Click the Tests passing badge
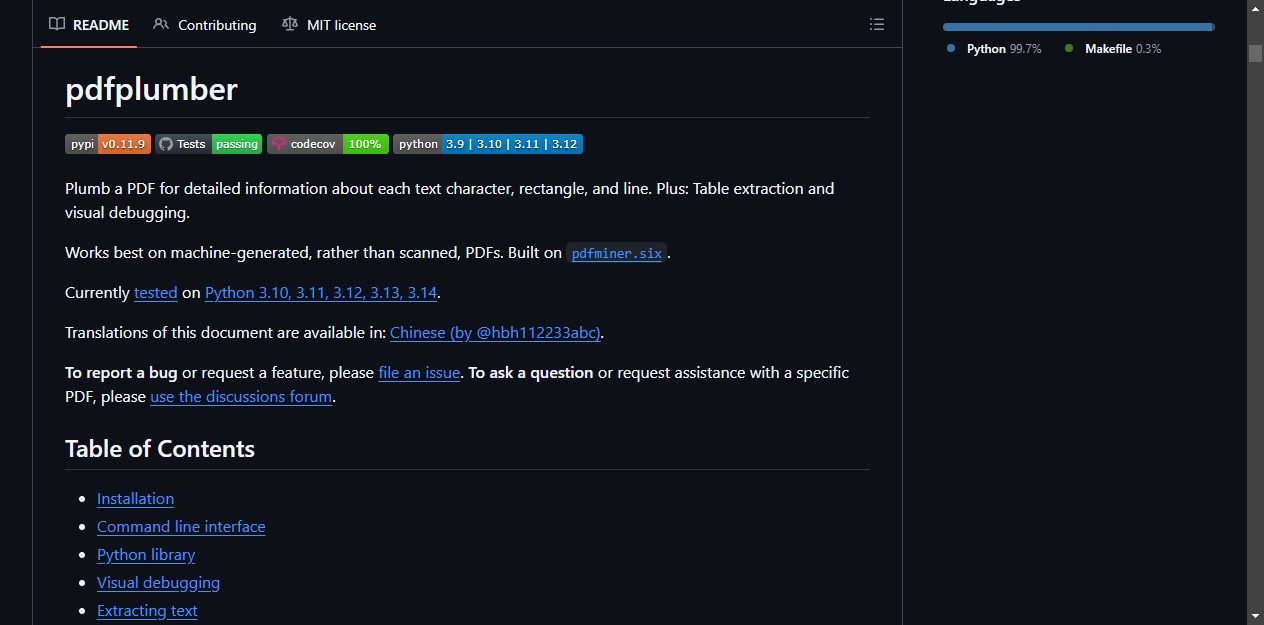The width and height of the screenshot is (1264, 625). pyautogui.click(x=208, y=144)
